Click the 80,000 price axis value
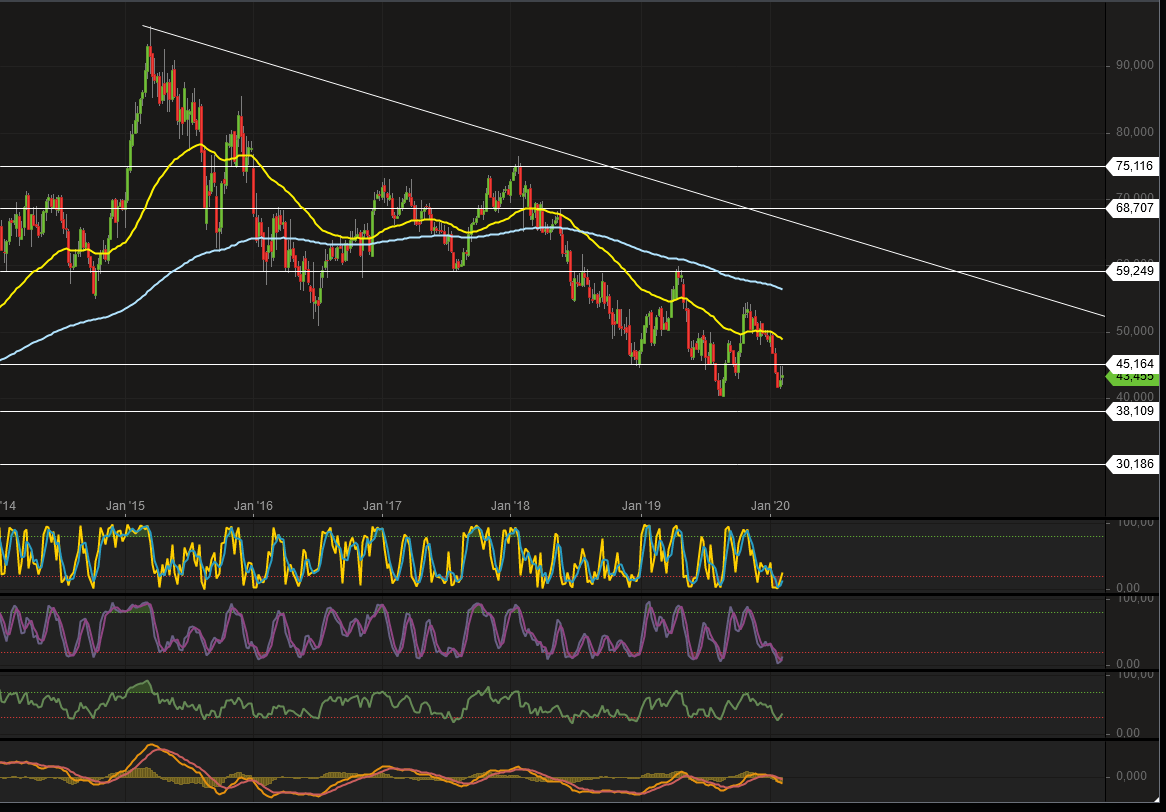The height and width of the screenshot is (812, 1166). click(1134, 133)
